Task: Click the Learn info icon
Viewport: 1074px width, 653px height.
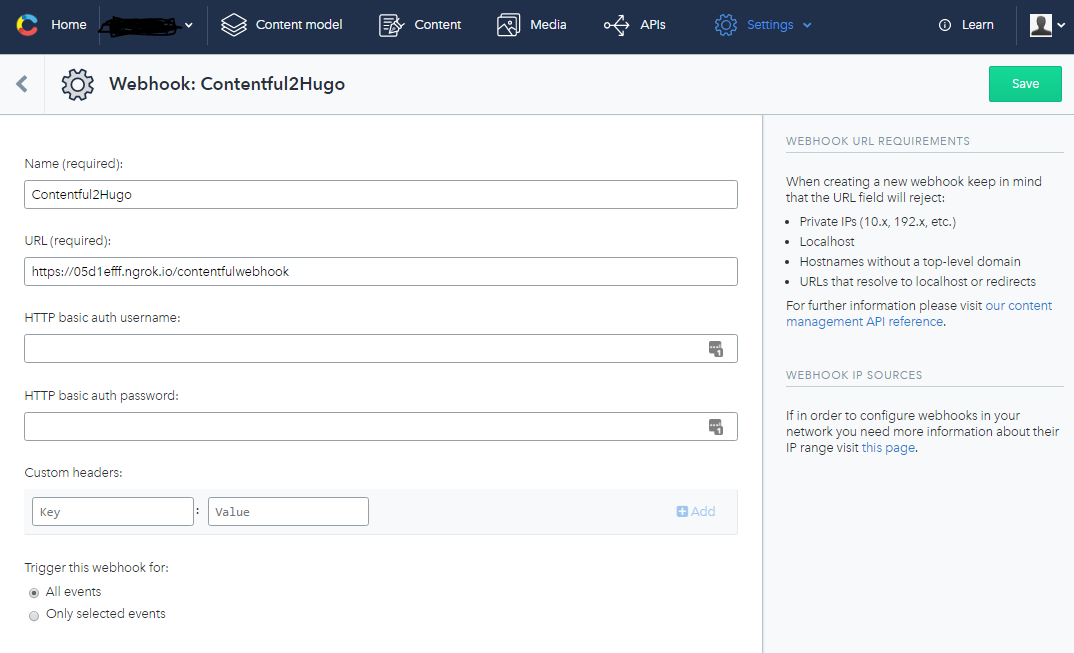Action: (945, 25)
